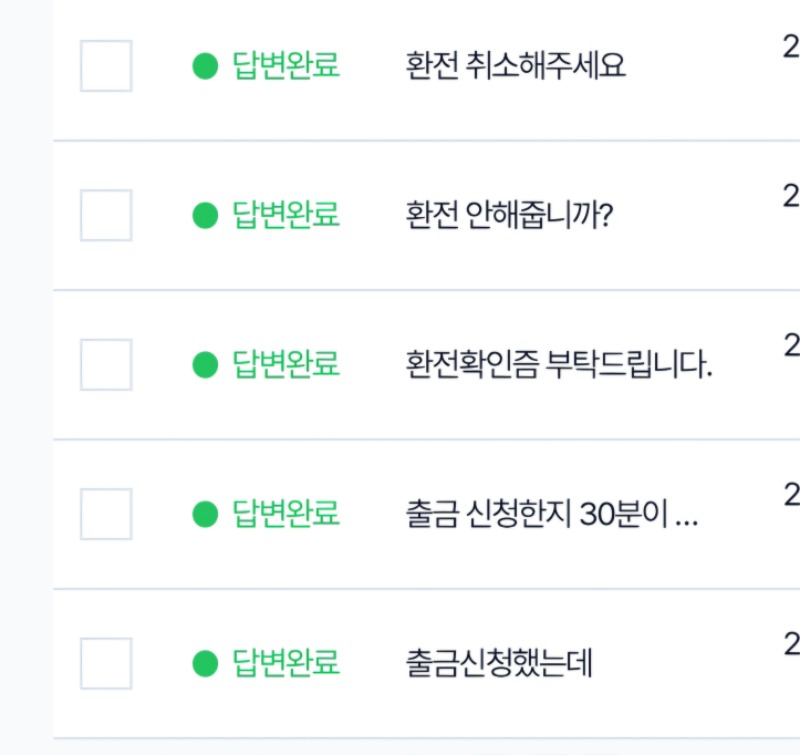Click the green status dot for '출금신청했는데'

(x=205, y=663)
